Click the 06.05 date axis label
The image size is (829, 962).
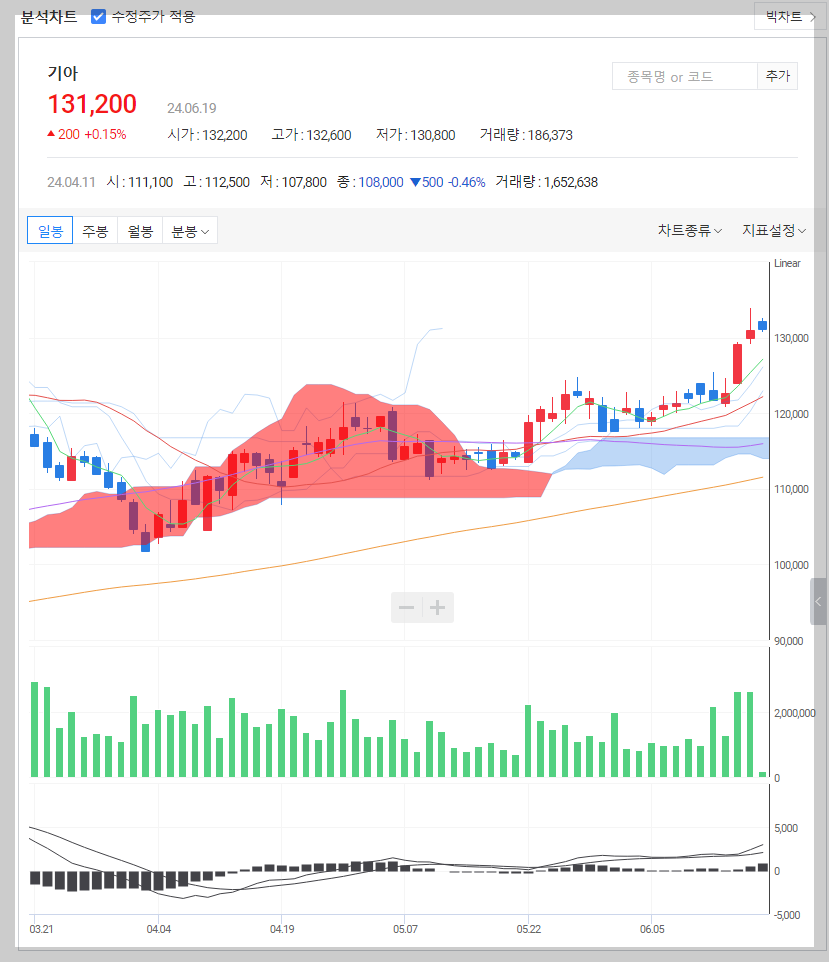[x=652, y=929]
